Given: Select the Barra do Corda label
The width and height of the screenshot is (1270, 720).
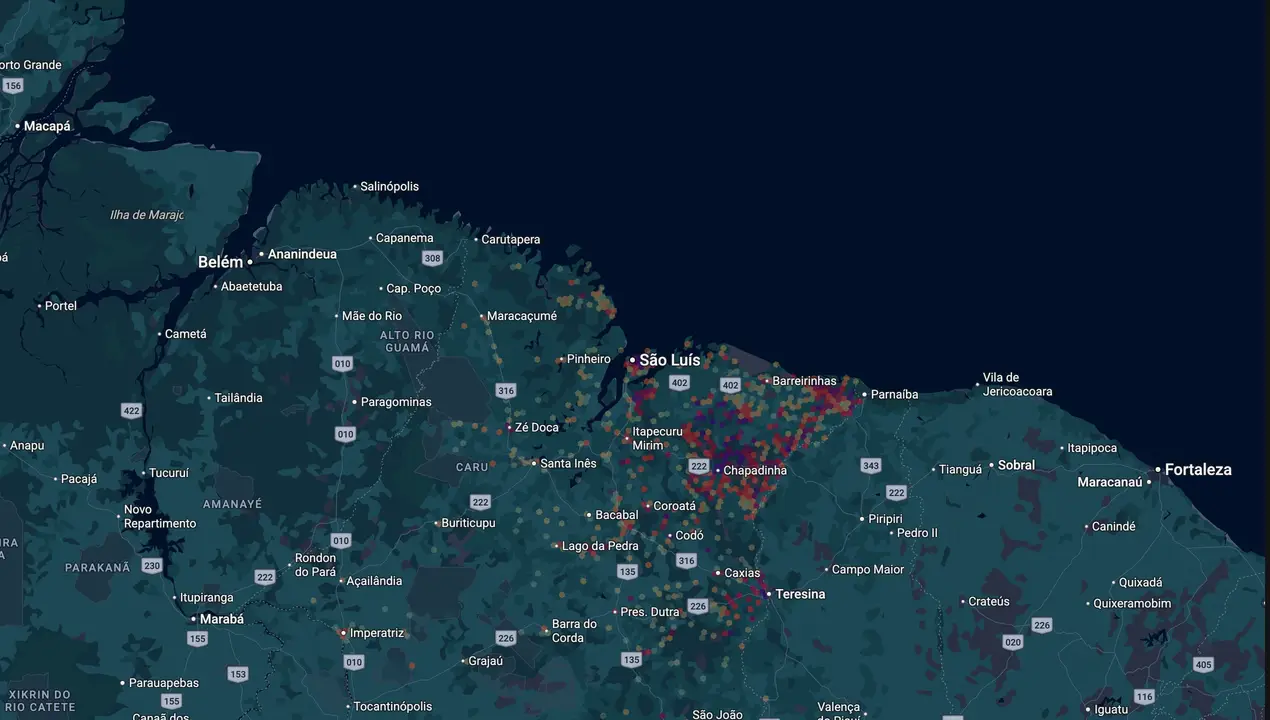Looking at the screenshot, I should click(x=574, y=631).
